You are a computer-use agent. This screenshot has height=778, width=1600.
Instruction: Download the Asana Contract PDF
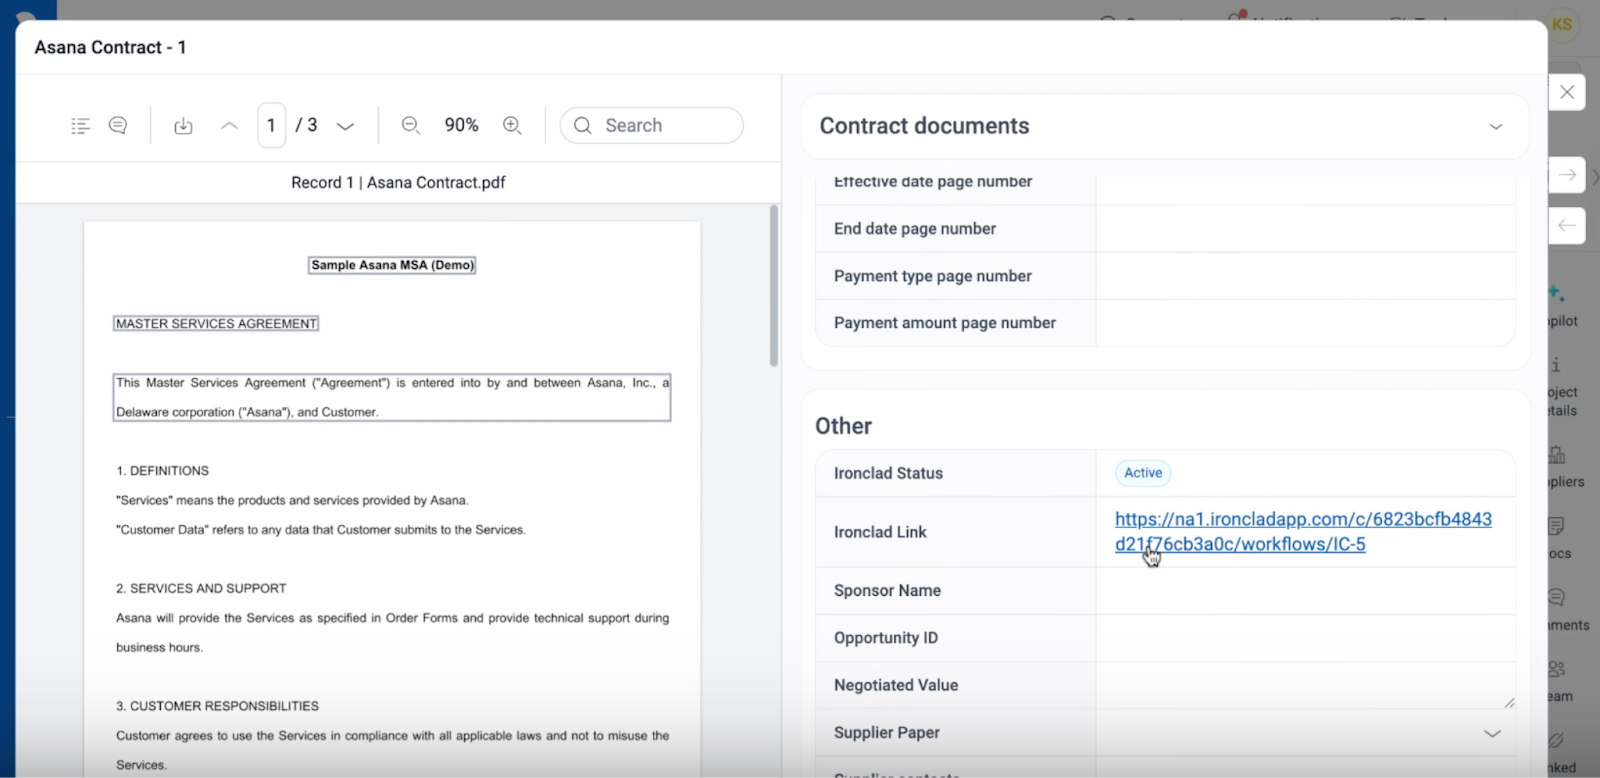[x=183, y=126]
